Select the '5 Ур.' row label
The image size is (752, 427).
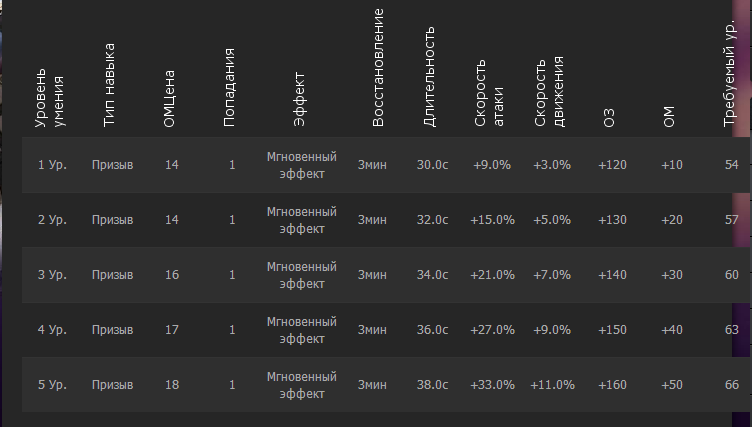[x=52, y=384]
